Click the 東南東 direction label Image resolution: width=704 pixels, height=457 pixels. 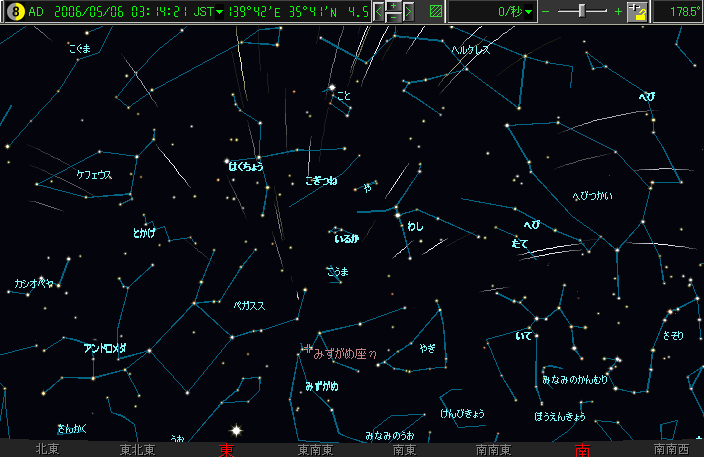pos(316,450)
